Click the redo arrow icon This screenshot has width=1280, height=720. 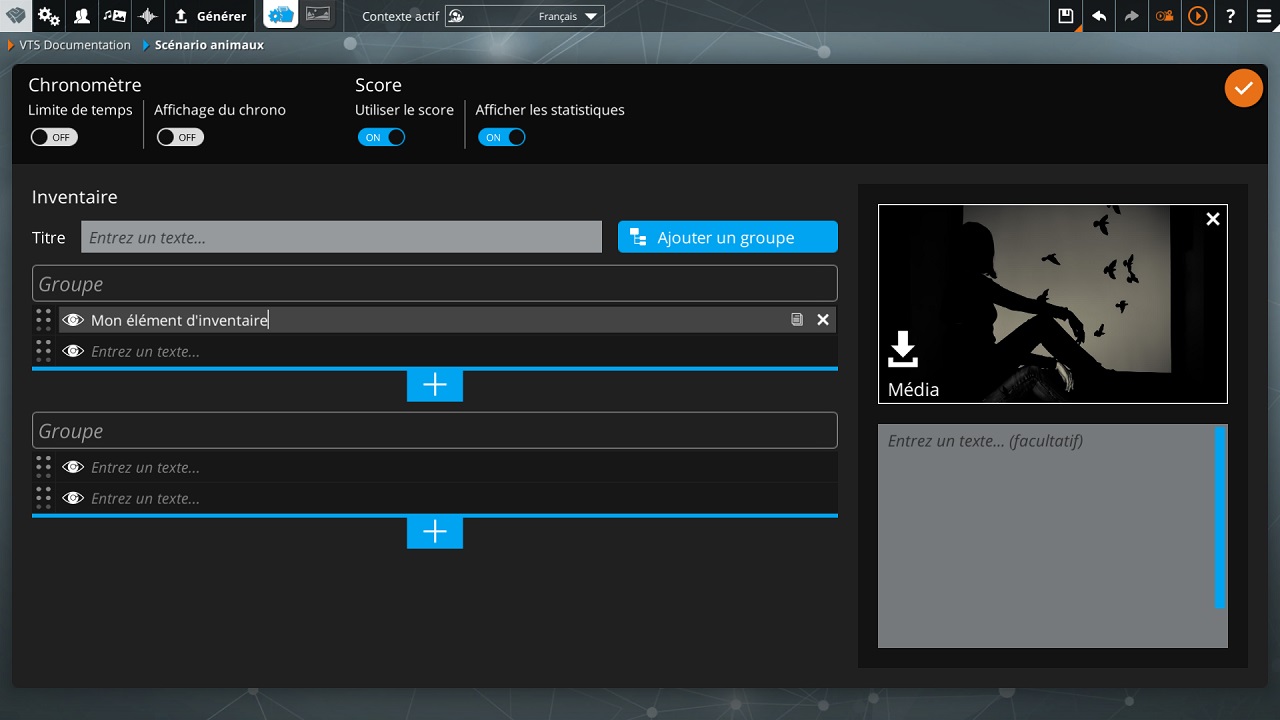point(1132,15)
